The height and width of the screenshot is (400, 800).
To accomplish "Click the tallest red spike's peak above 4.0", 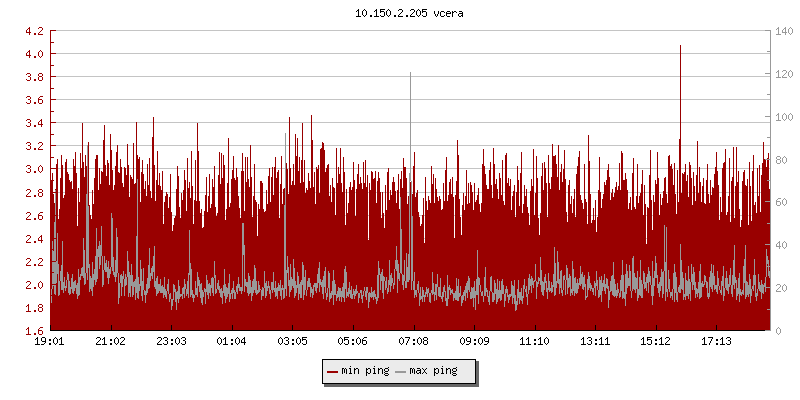I will tap(680, 46).
